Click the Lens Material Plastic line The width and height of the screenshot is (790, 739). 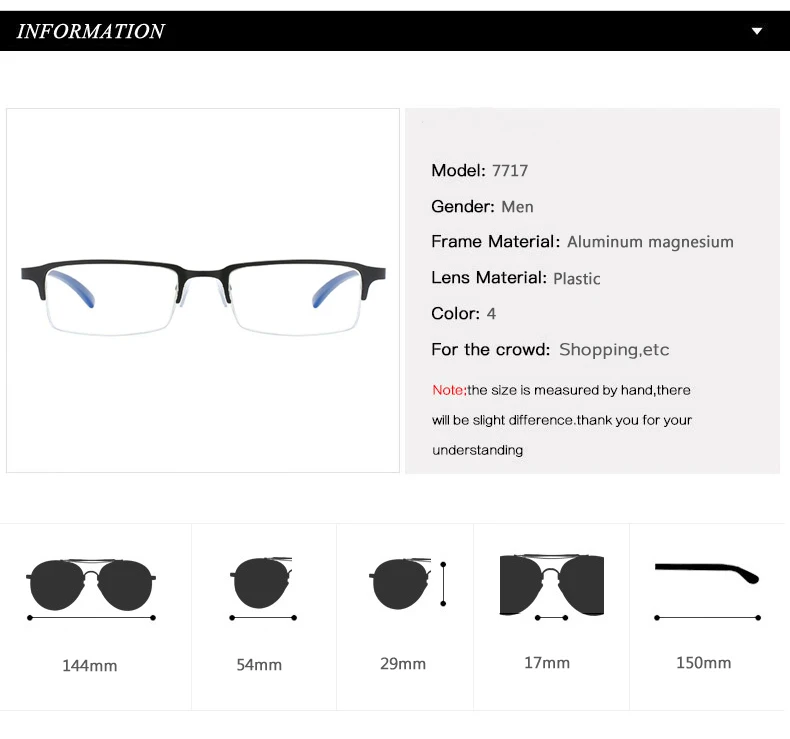click(516, 278)
